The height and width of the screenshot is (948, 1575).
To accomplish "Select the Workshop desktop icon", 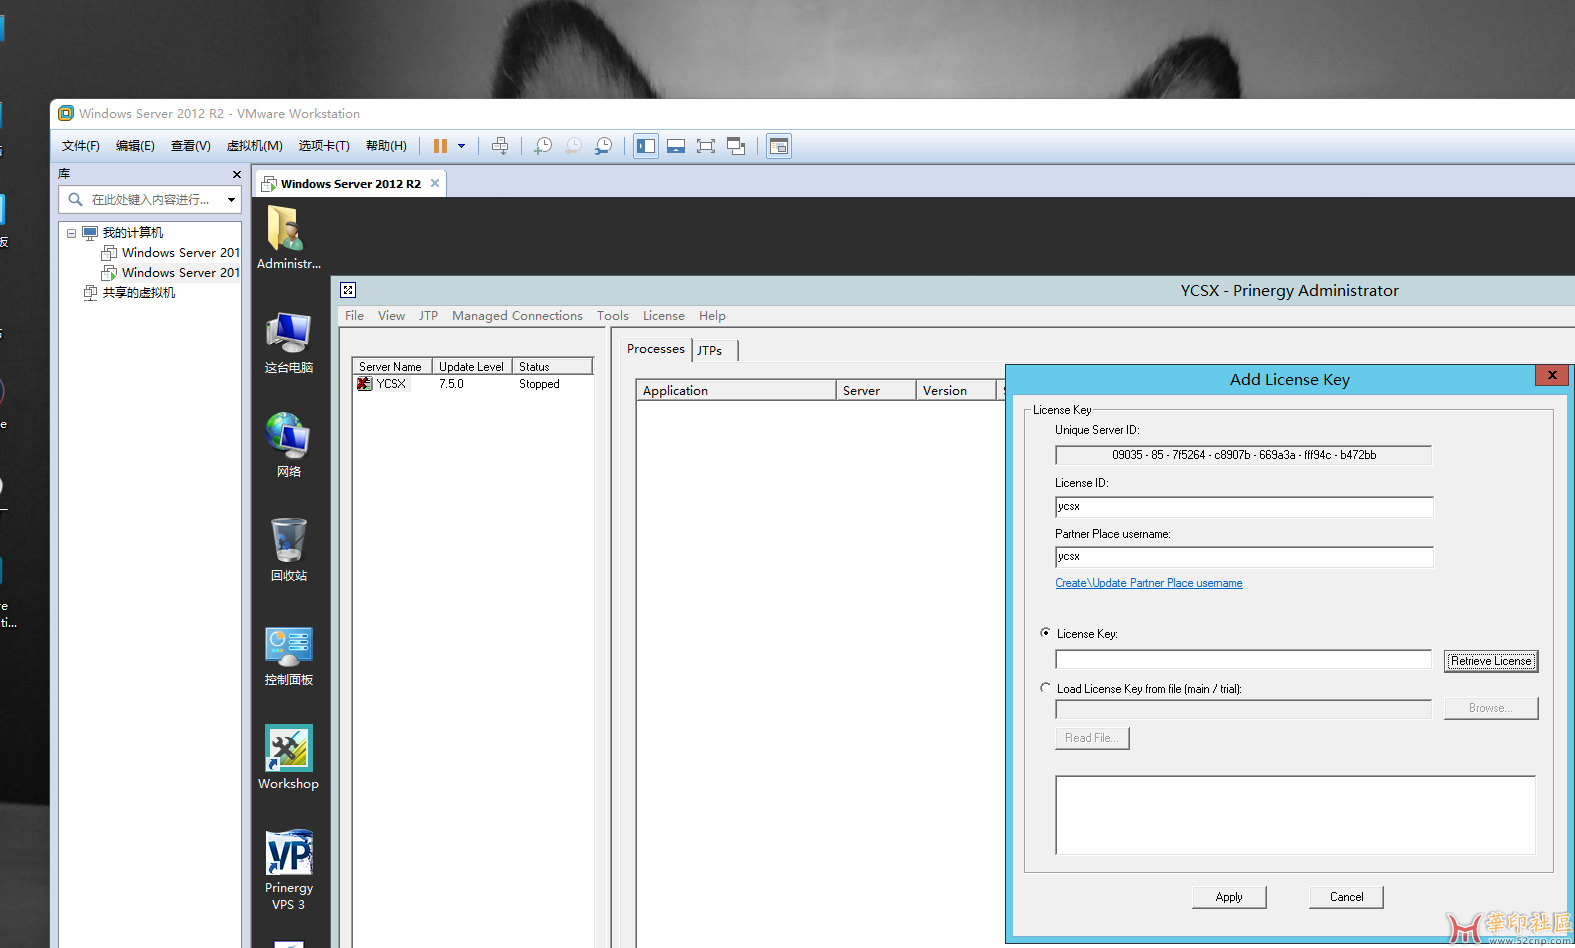I will point(289,758).
